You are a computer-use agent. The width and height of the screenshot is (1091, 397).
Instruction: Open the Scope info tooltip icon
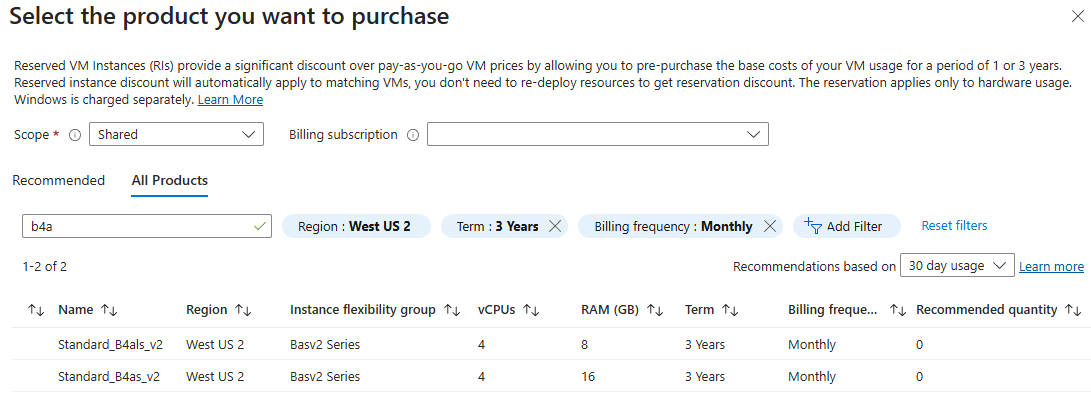76,135
